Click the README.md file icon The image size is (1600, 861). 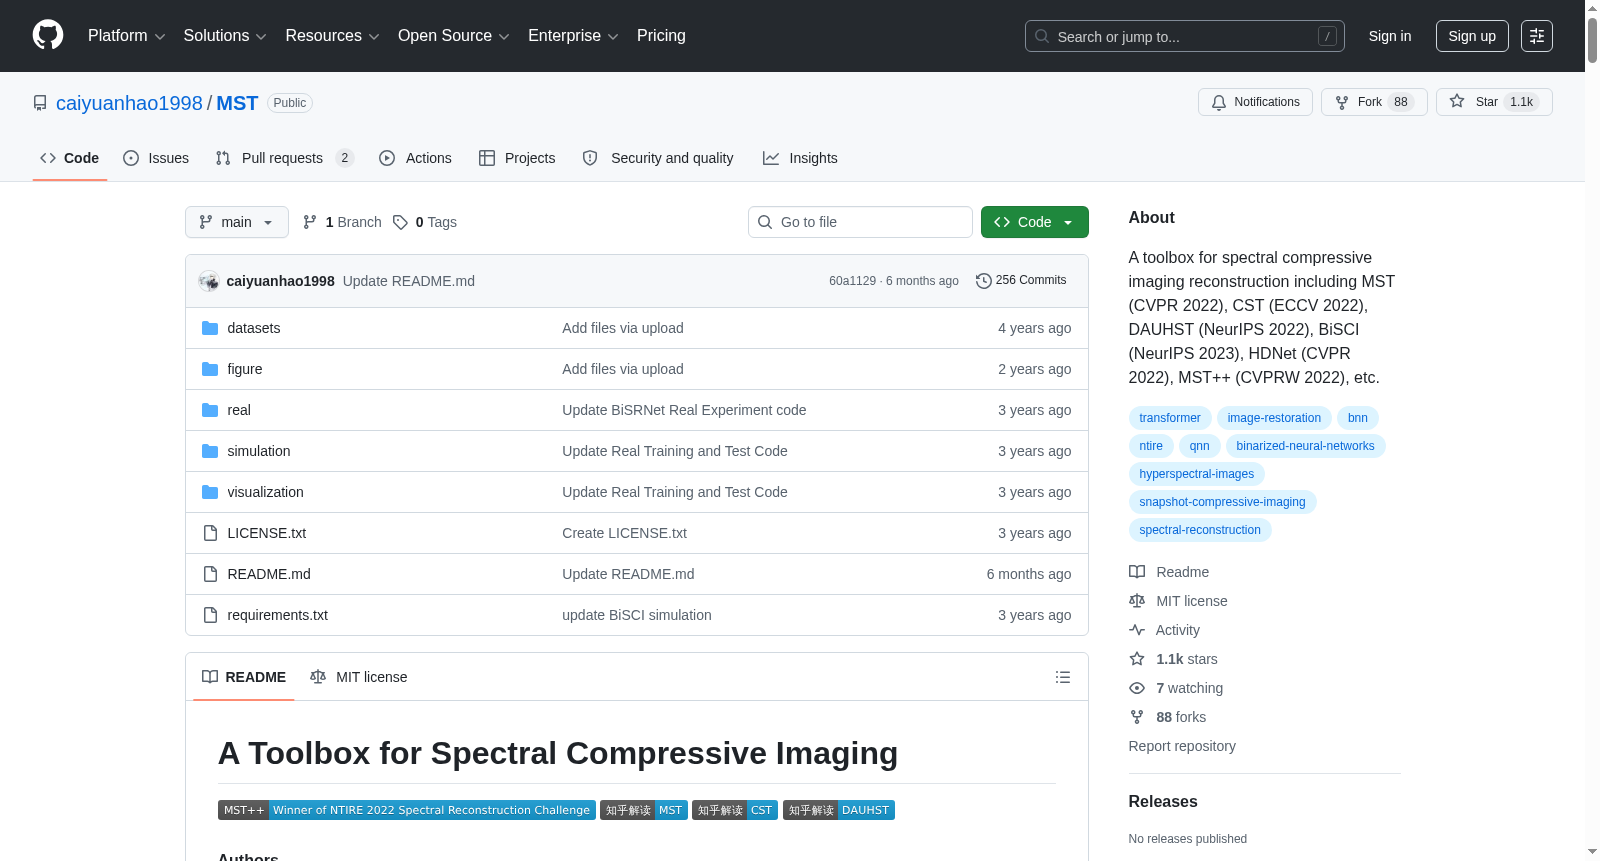[x=210, y=574]
